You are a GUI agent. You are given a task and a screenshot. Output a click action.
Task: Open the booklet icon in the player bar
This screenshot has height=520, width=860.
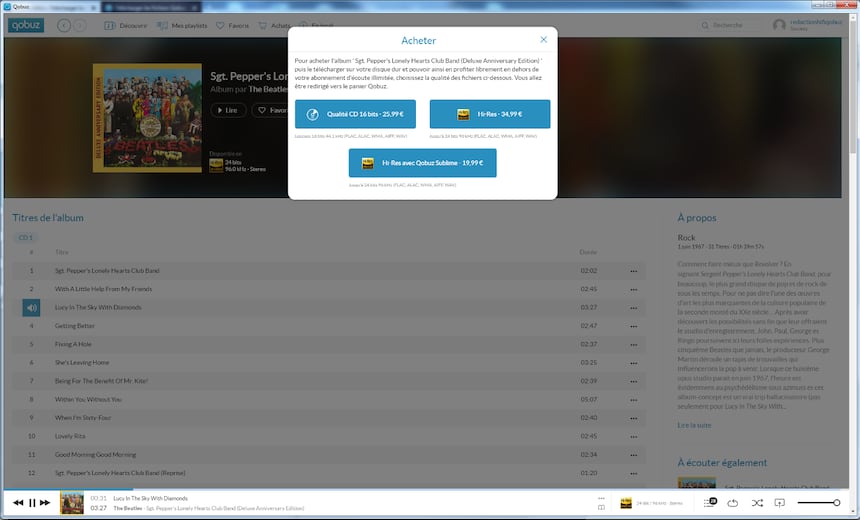601,507
